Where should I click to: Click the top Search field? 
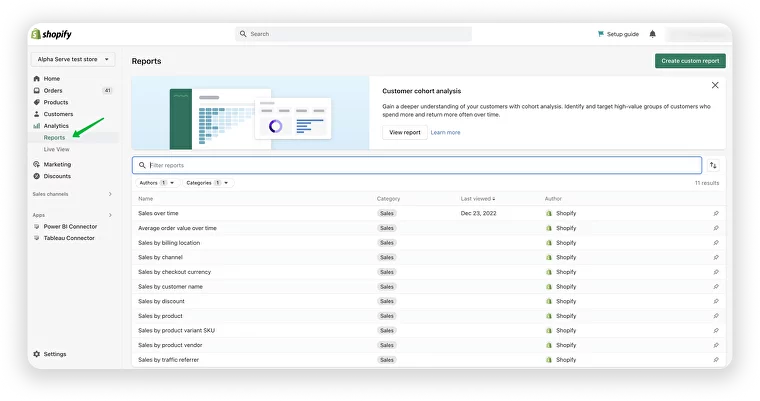[353, 34]
